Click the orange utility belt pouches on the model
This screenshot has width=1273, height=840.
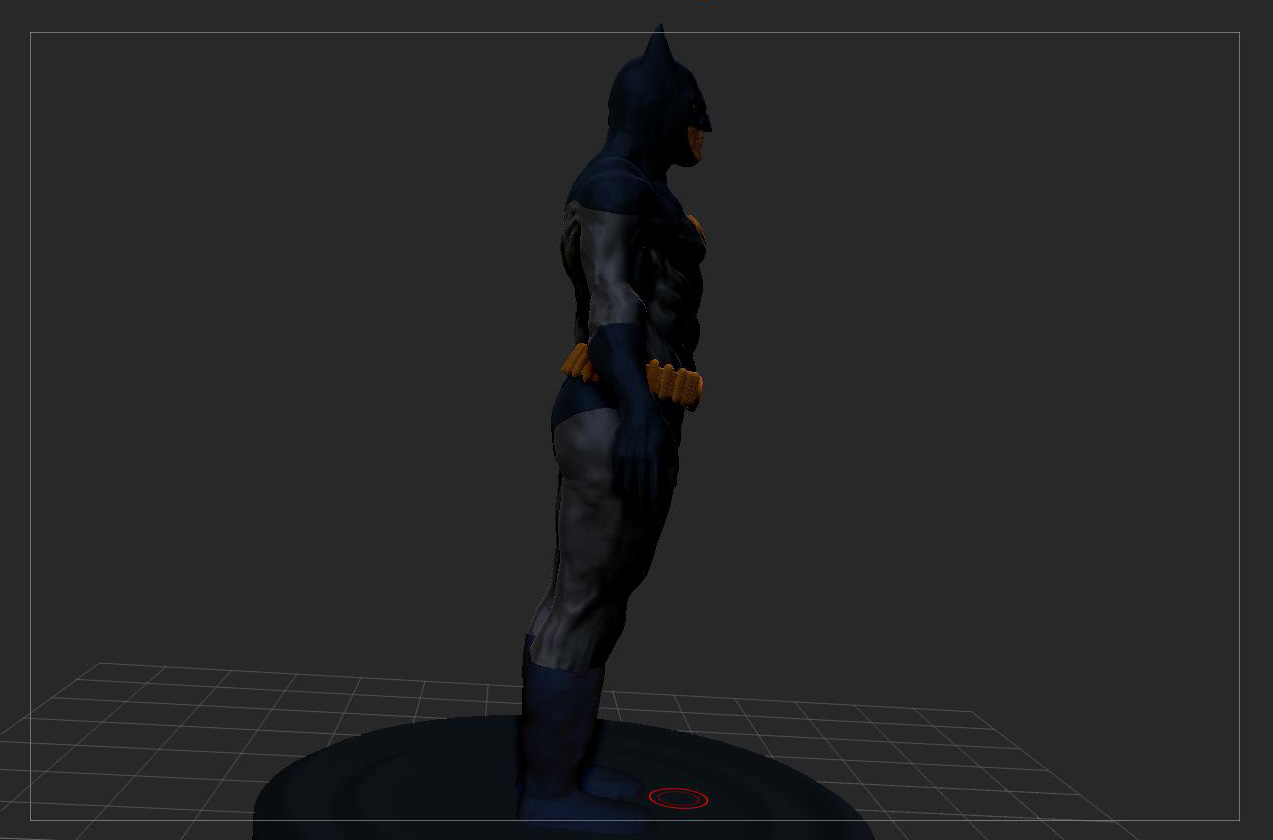(x=674, y=384)
